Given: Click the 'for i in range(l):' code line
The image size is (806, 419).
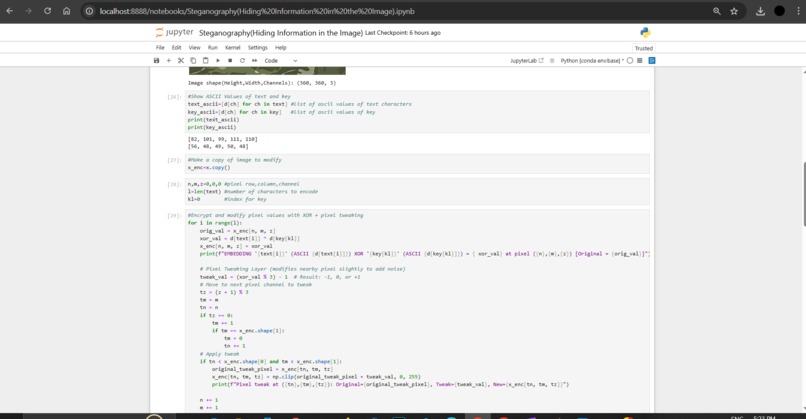Looking at the screenshot, I should point(214,223).
